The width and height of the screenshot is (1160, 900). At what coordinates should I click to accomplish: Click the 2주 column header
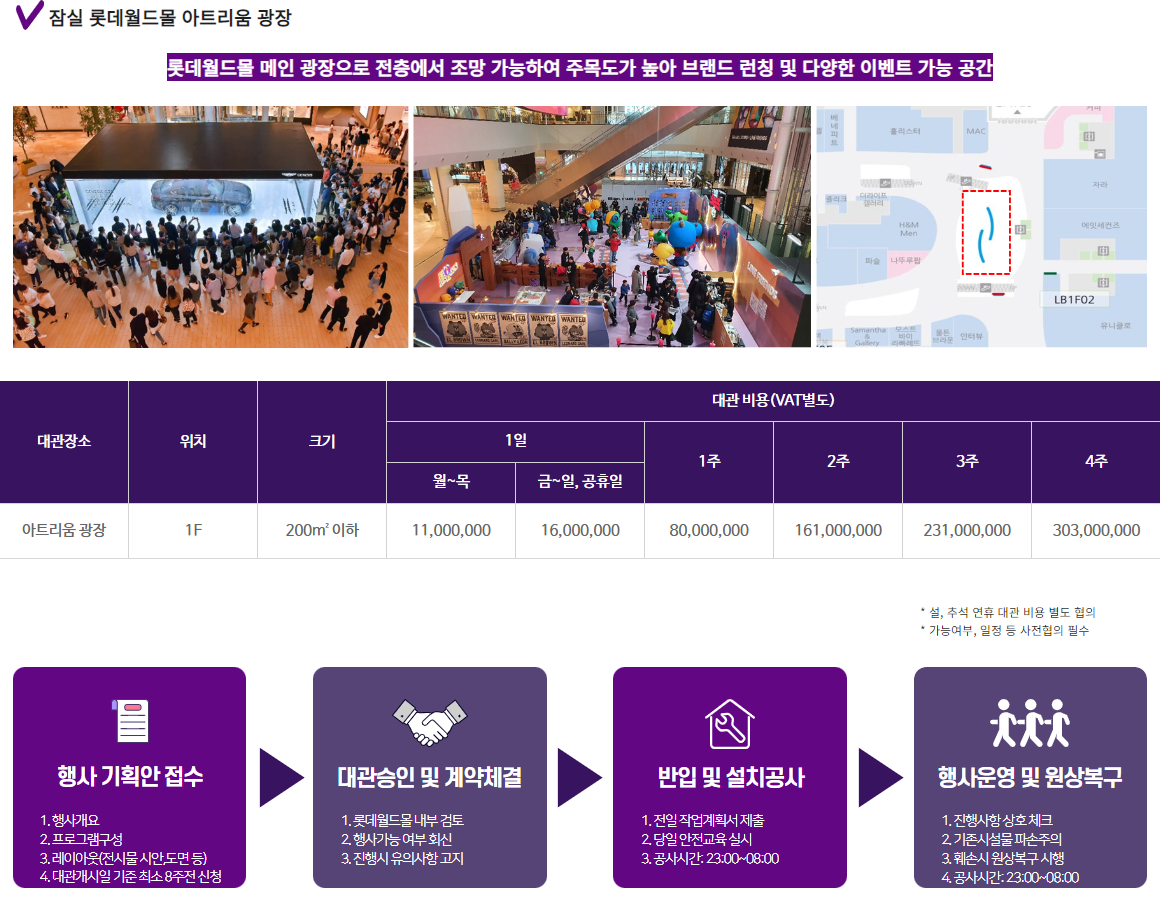tap(837, 462)
